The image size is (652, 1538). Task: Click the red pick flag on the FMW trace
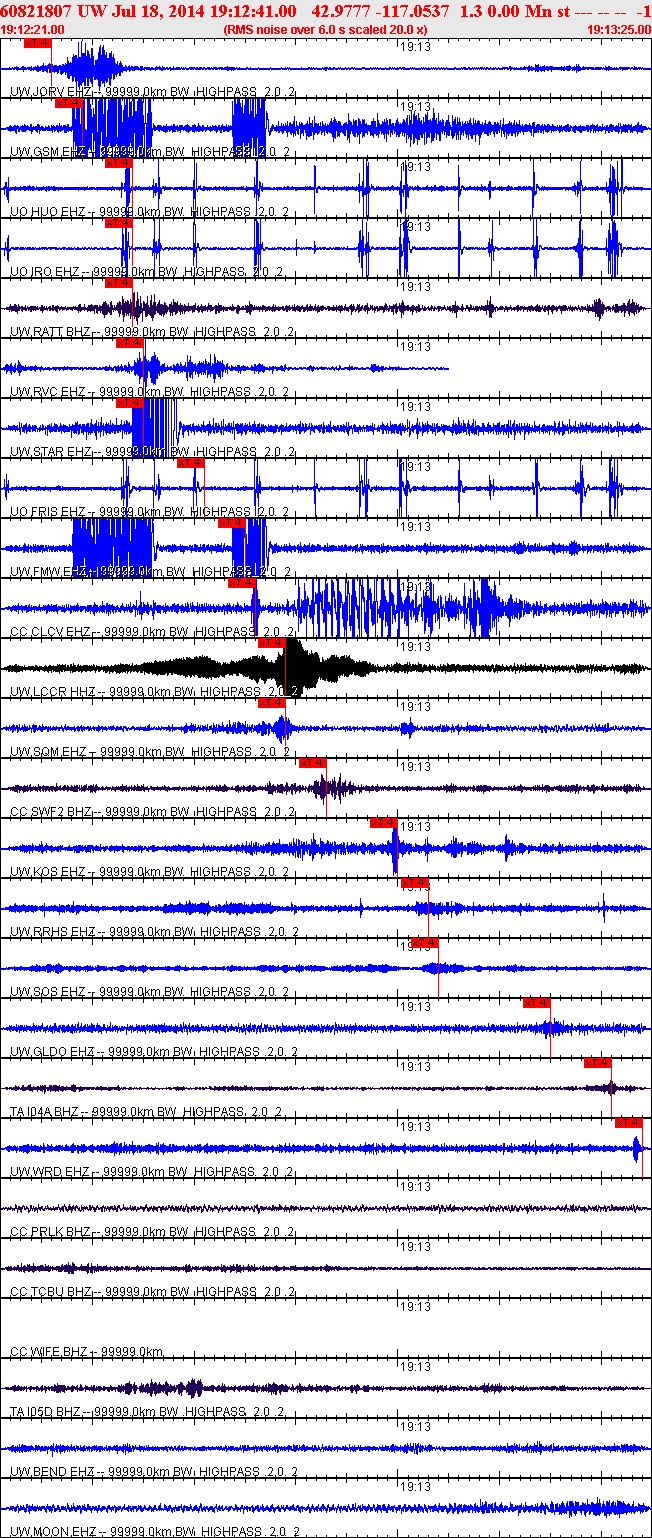(231, 523)
